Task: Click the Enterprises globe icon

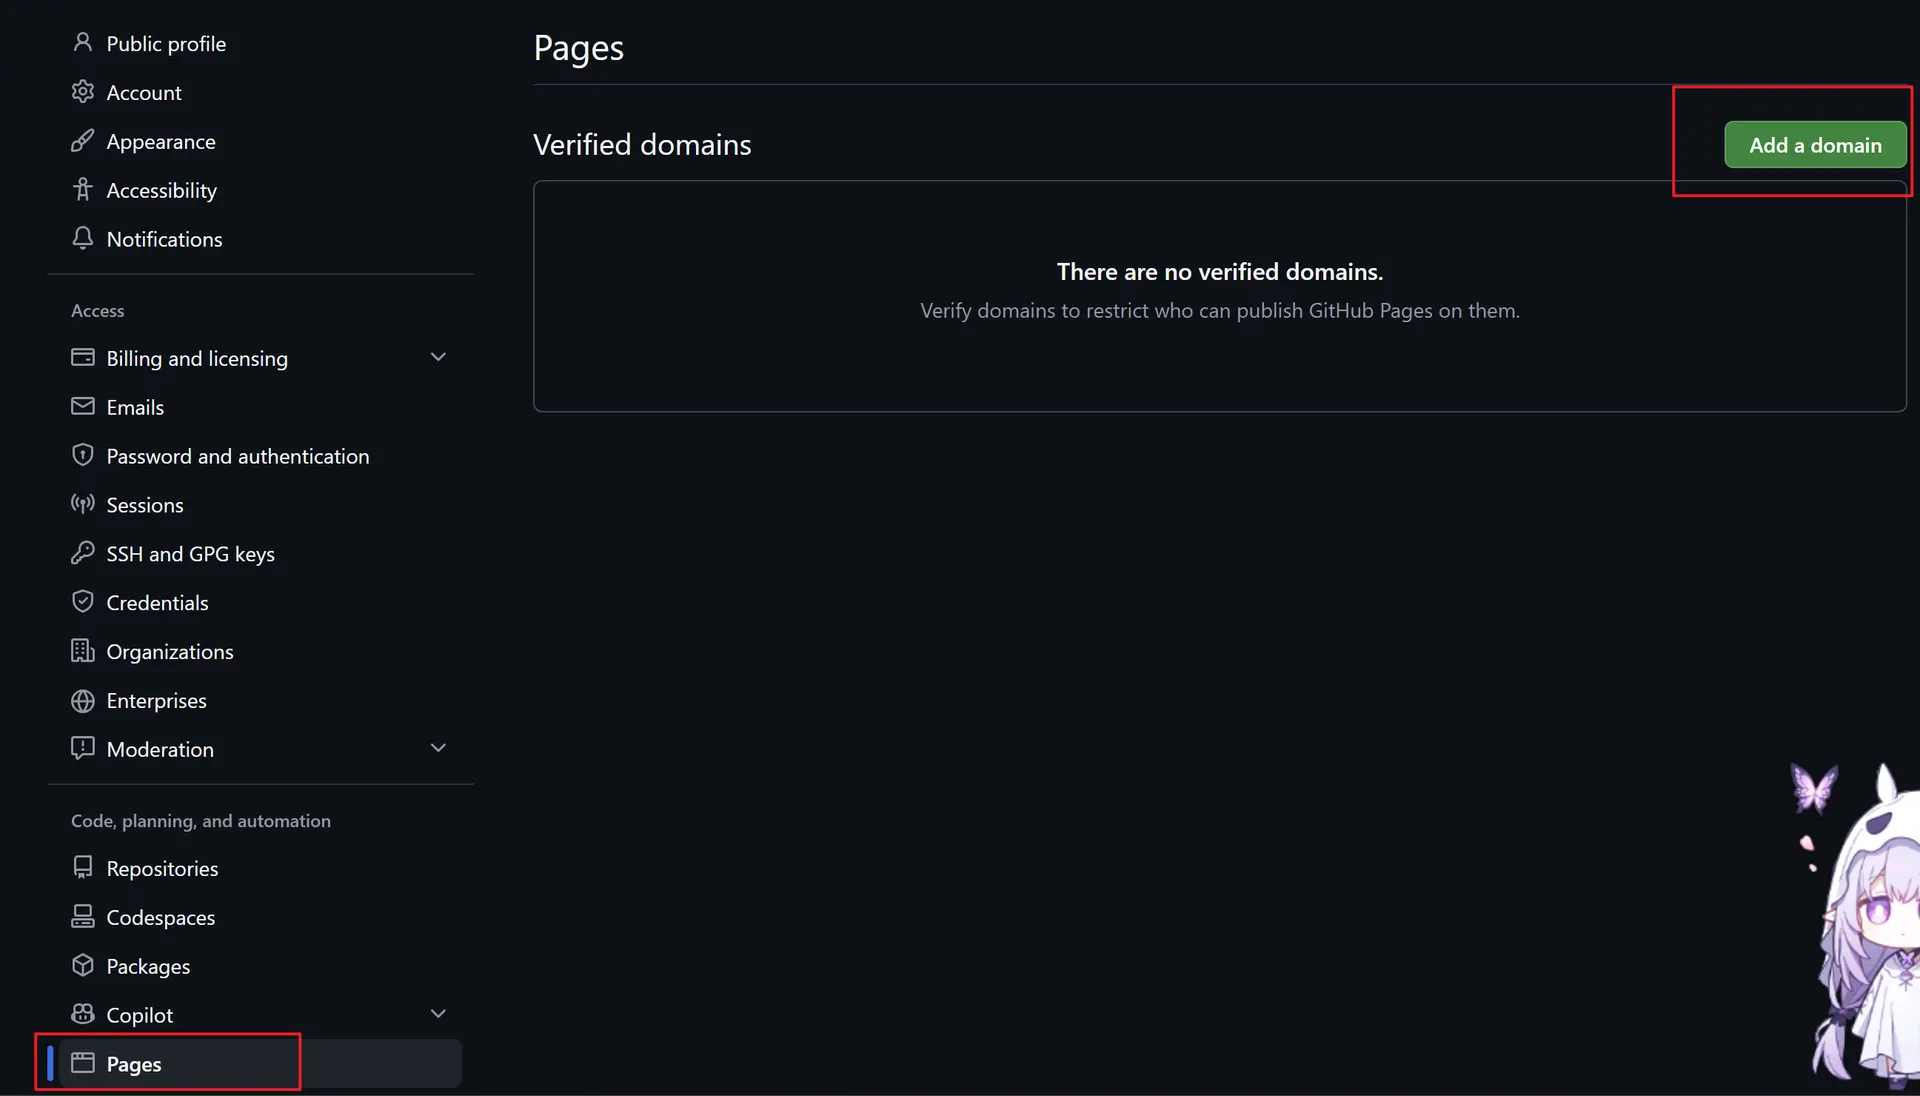Action: tap(83, 701)
